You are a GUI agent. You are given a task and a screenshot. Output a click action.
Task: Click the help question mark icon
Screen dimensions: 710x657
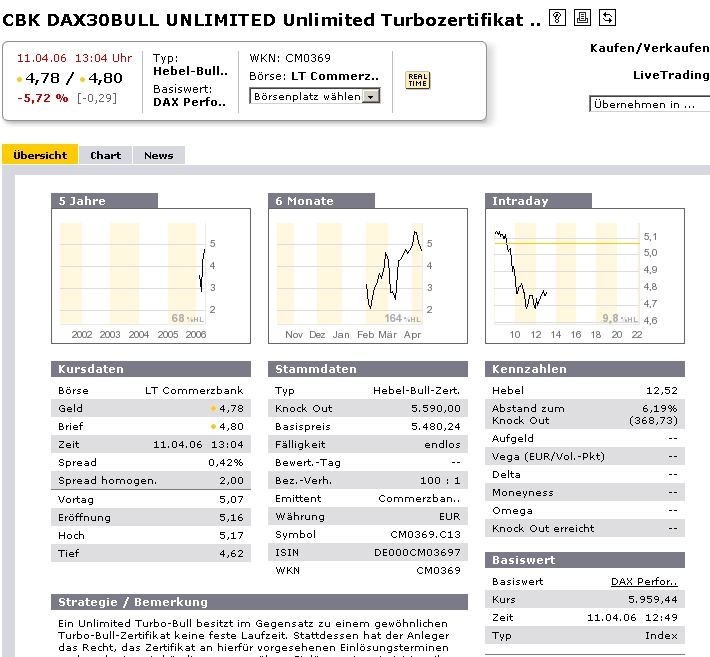click(x=557, y=18)
